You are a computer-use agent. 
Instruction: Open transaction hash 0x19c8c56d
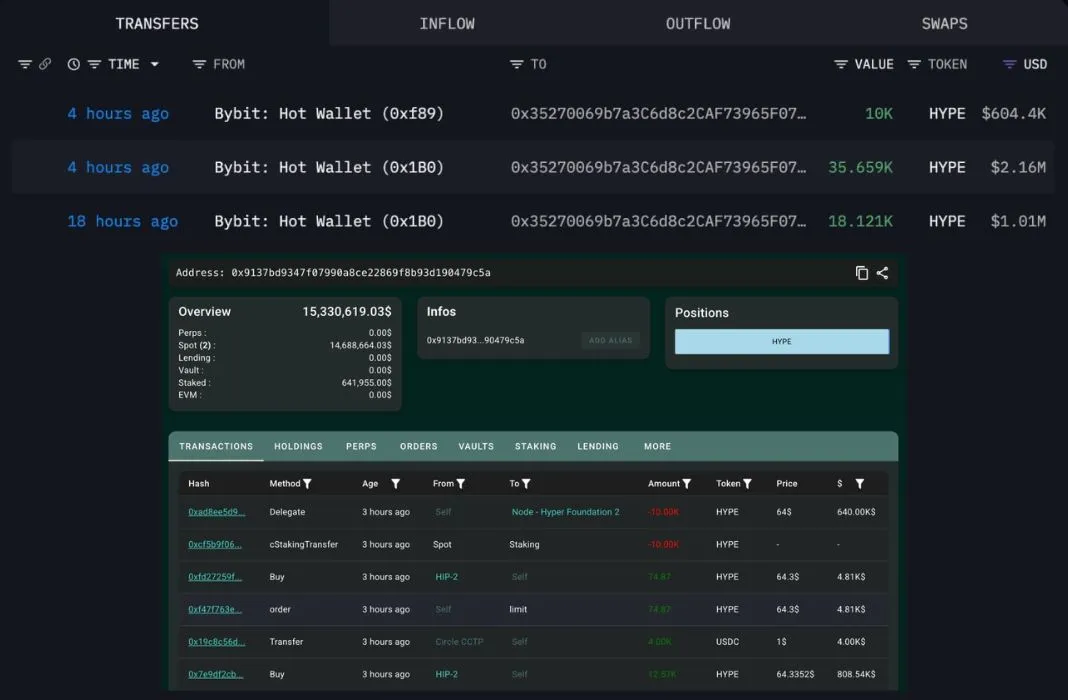216,641
